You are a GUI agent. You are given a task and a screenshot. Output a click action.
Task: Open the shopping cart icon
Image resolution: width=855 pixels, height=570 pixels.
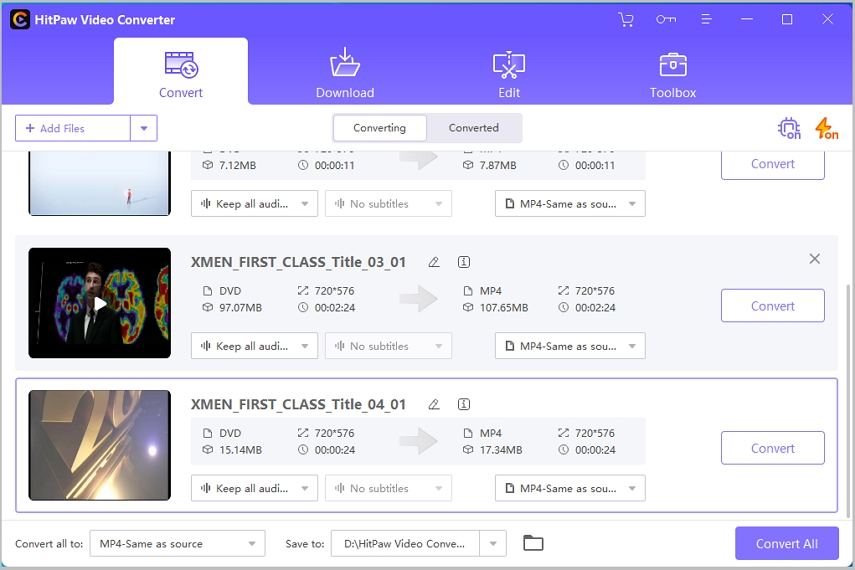tap(626, 20)
